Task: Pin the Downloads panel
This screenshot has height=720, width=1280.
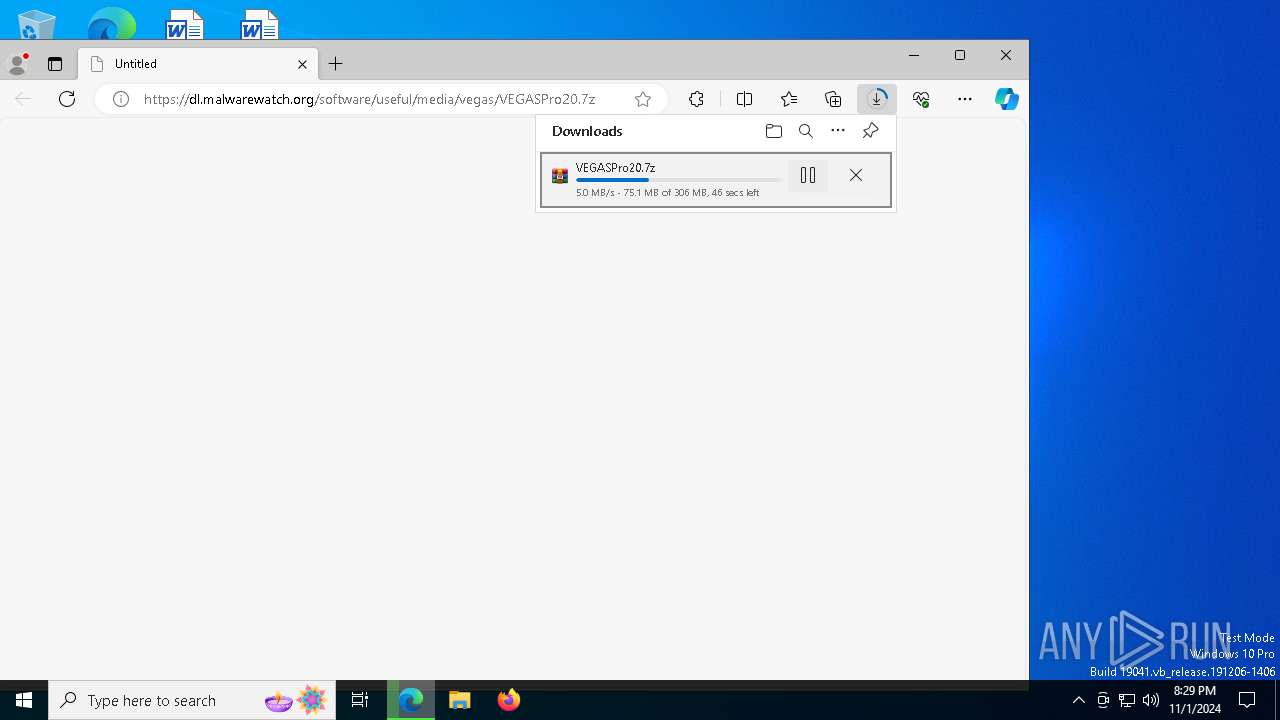Action: (x=870, y=131)
